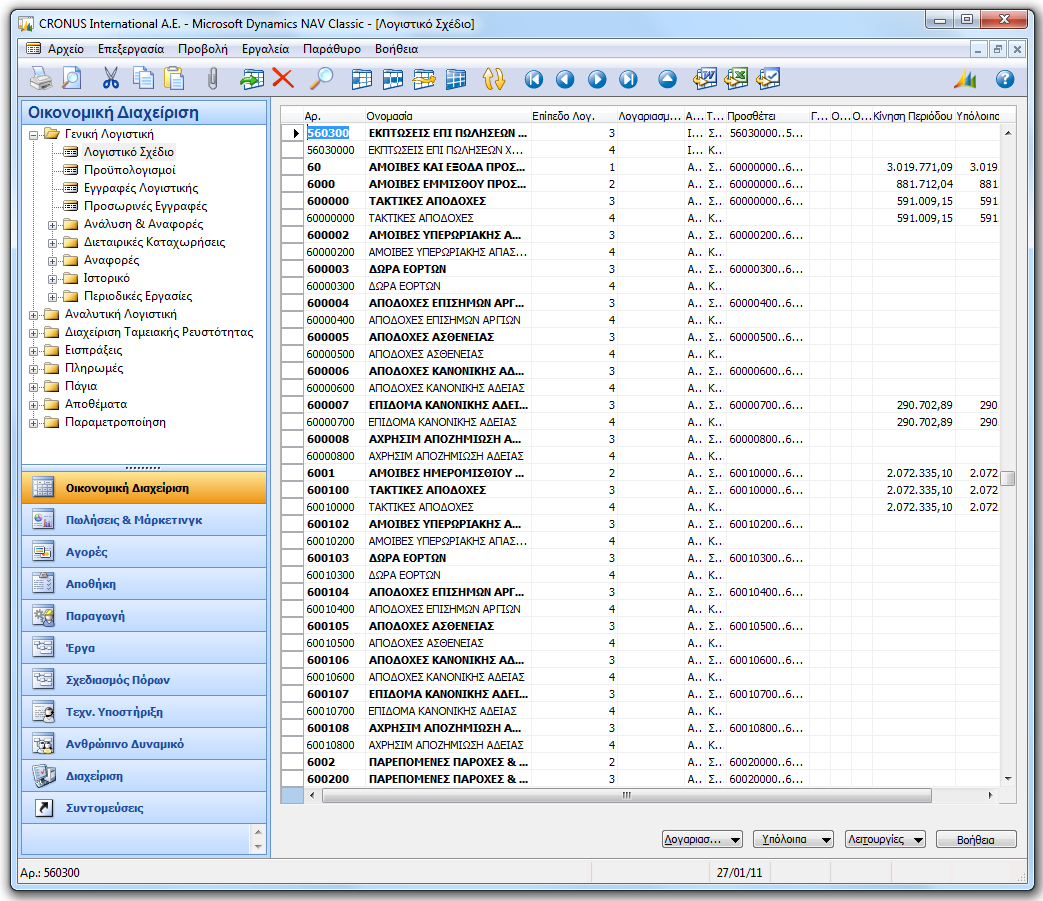The height and width of the screenshot is (901, 1043).
Task: Switch to the Παραγωγή module
Action: point(144,616)
